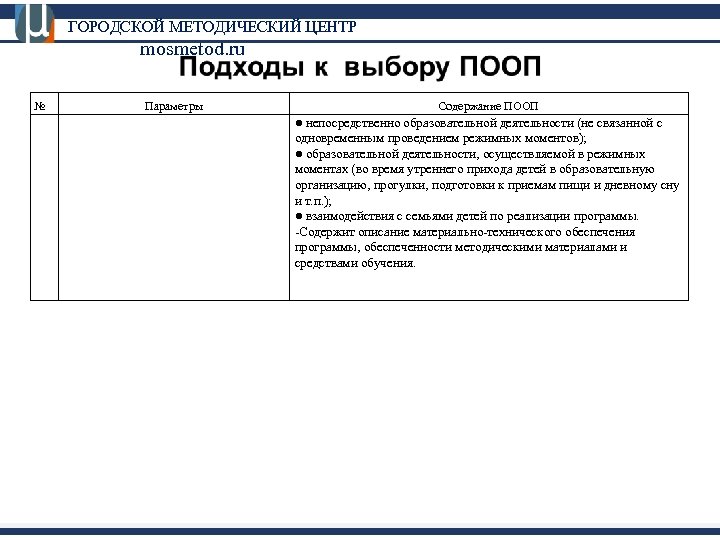
Task: Select the line одновременным проведением режимных моментов
Action: [441, 138]
